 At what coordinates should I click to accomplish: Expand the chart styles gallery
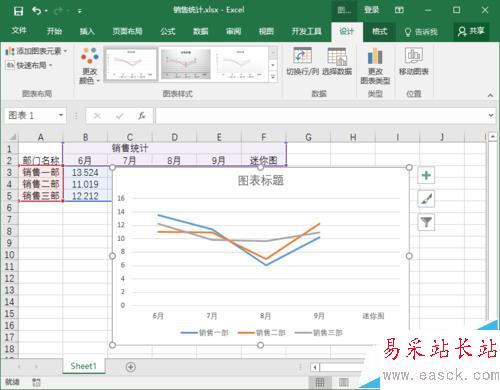coord(273,77)
